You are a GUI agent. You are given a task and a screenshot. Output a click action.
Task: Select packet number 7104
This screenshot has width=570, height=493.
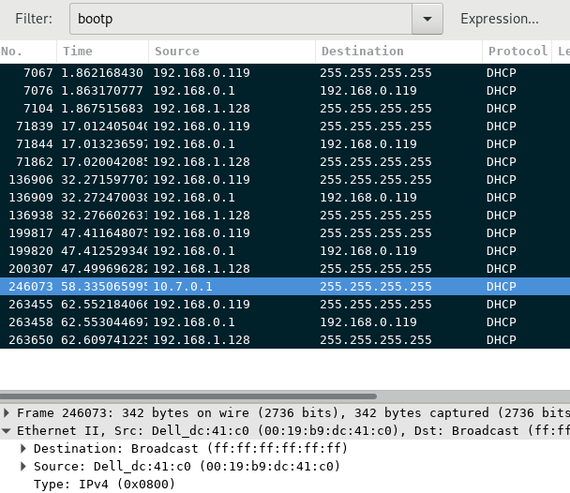pyautogui.click(x=285, y=108)
